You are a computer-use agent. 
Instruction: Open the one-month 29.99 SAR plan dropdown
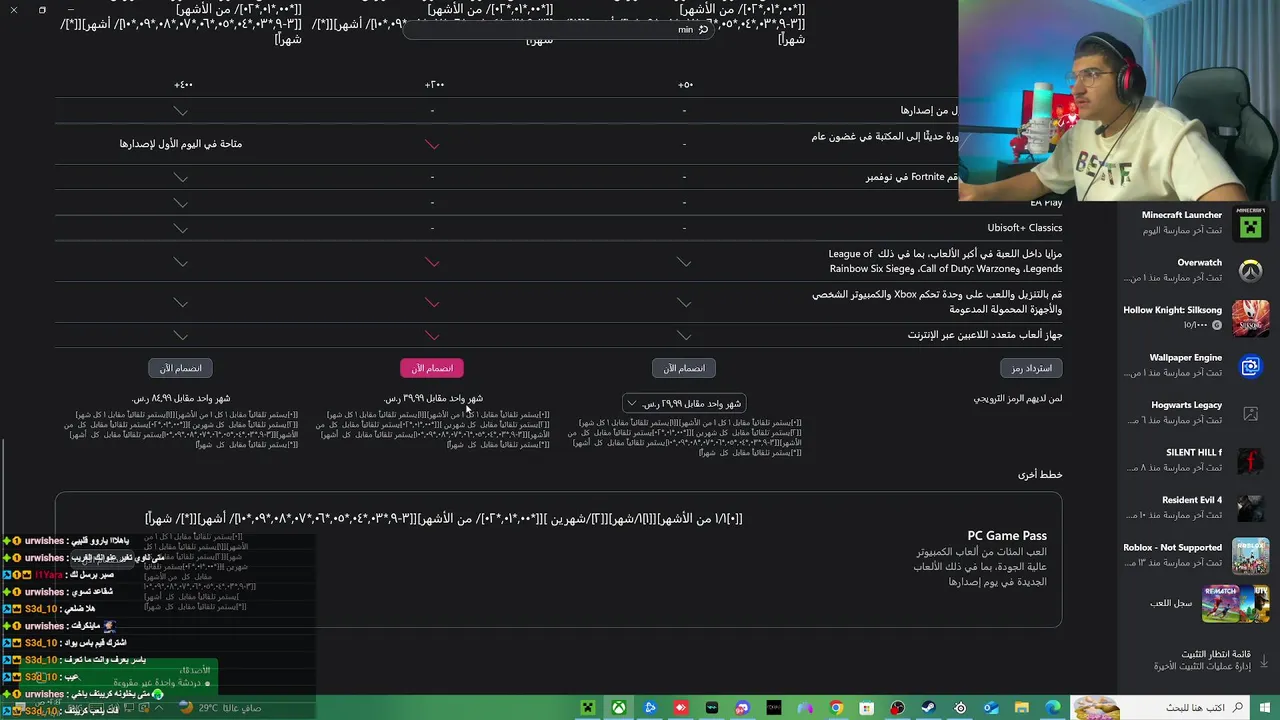[x=684, y=403]
